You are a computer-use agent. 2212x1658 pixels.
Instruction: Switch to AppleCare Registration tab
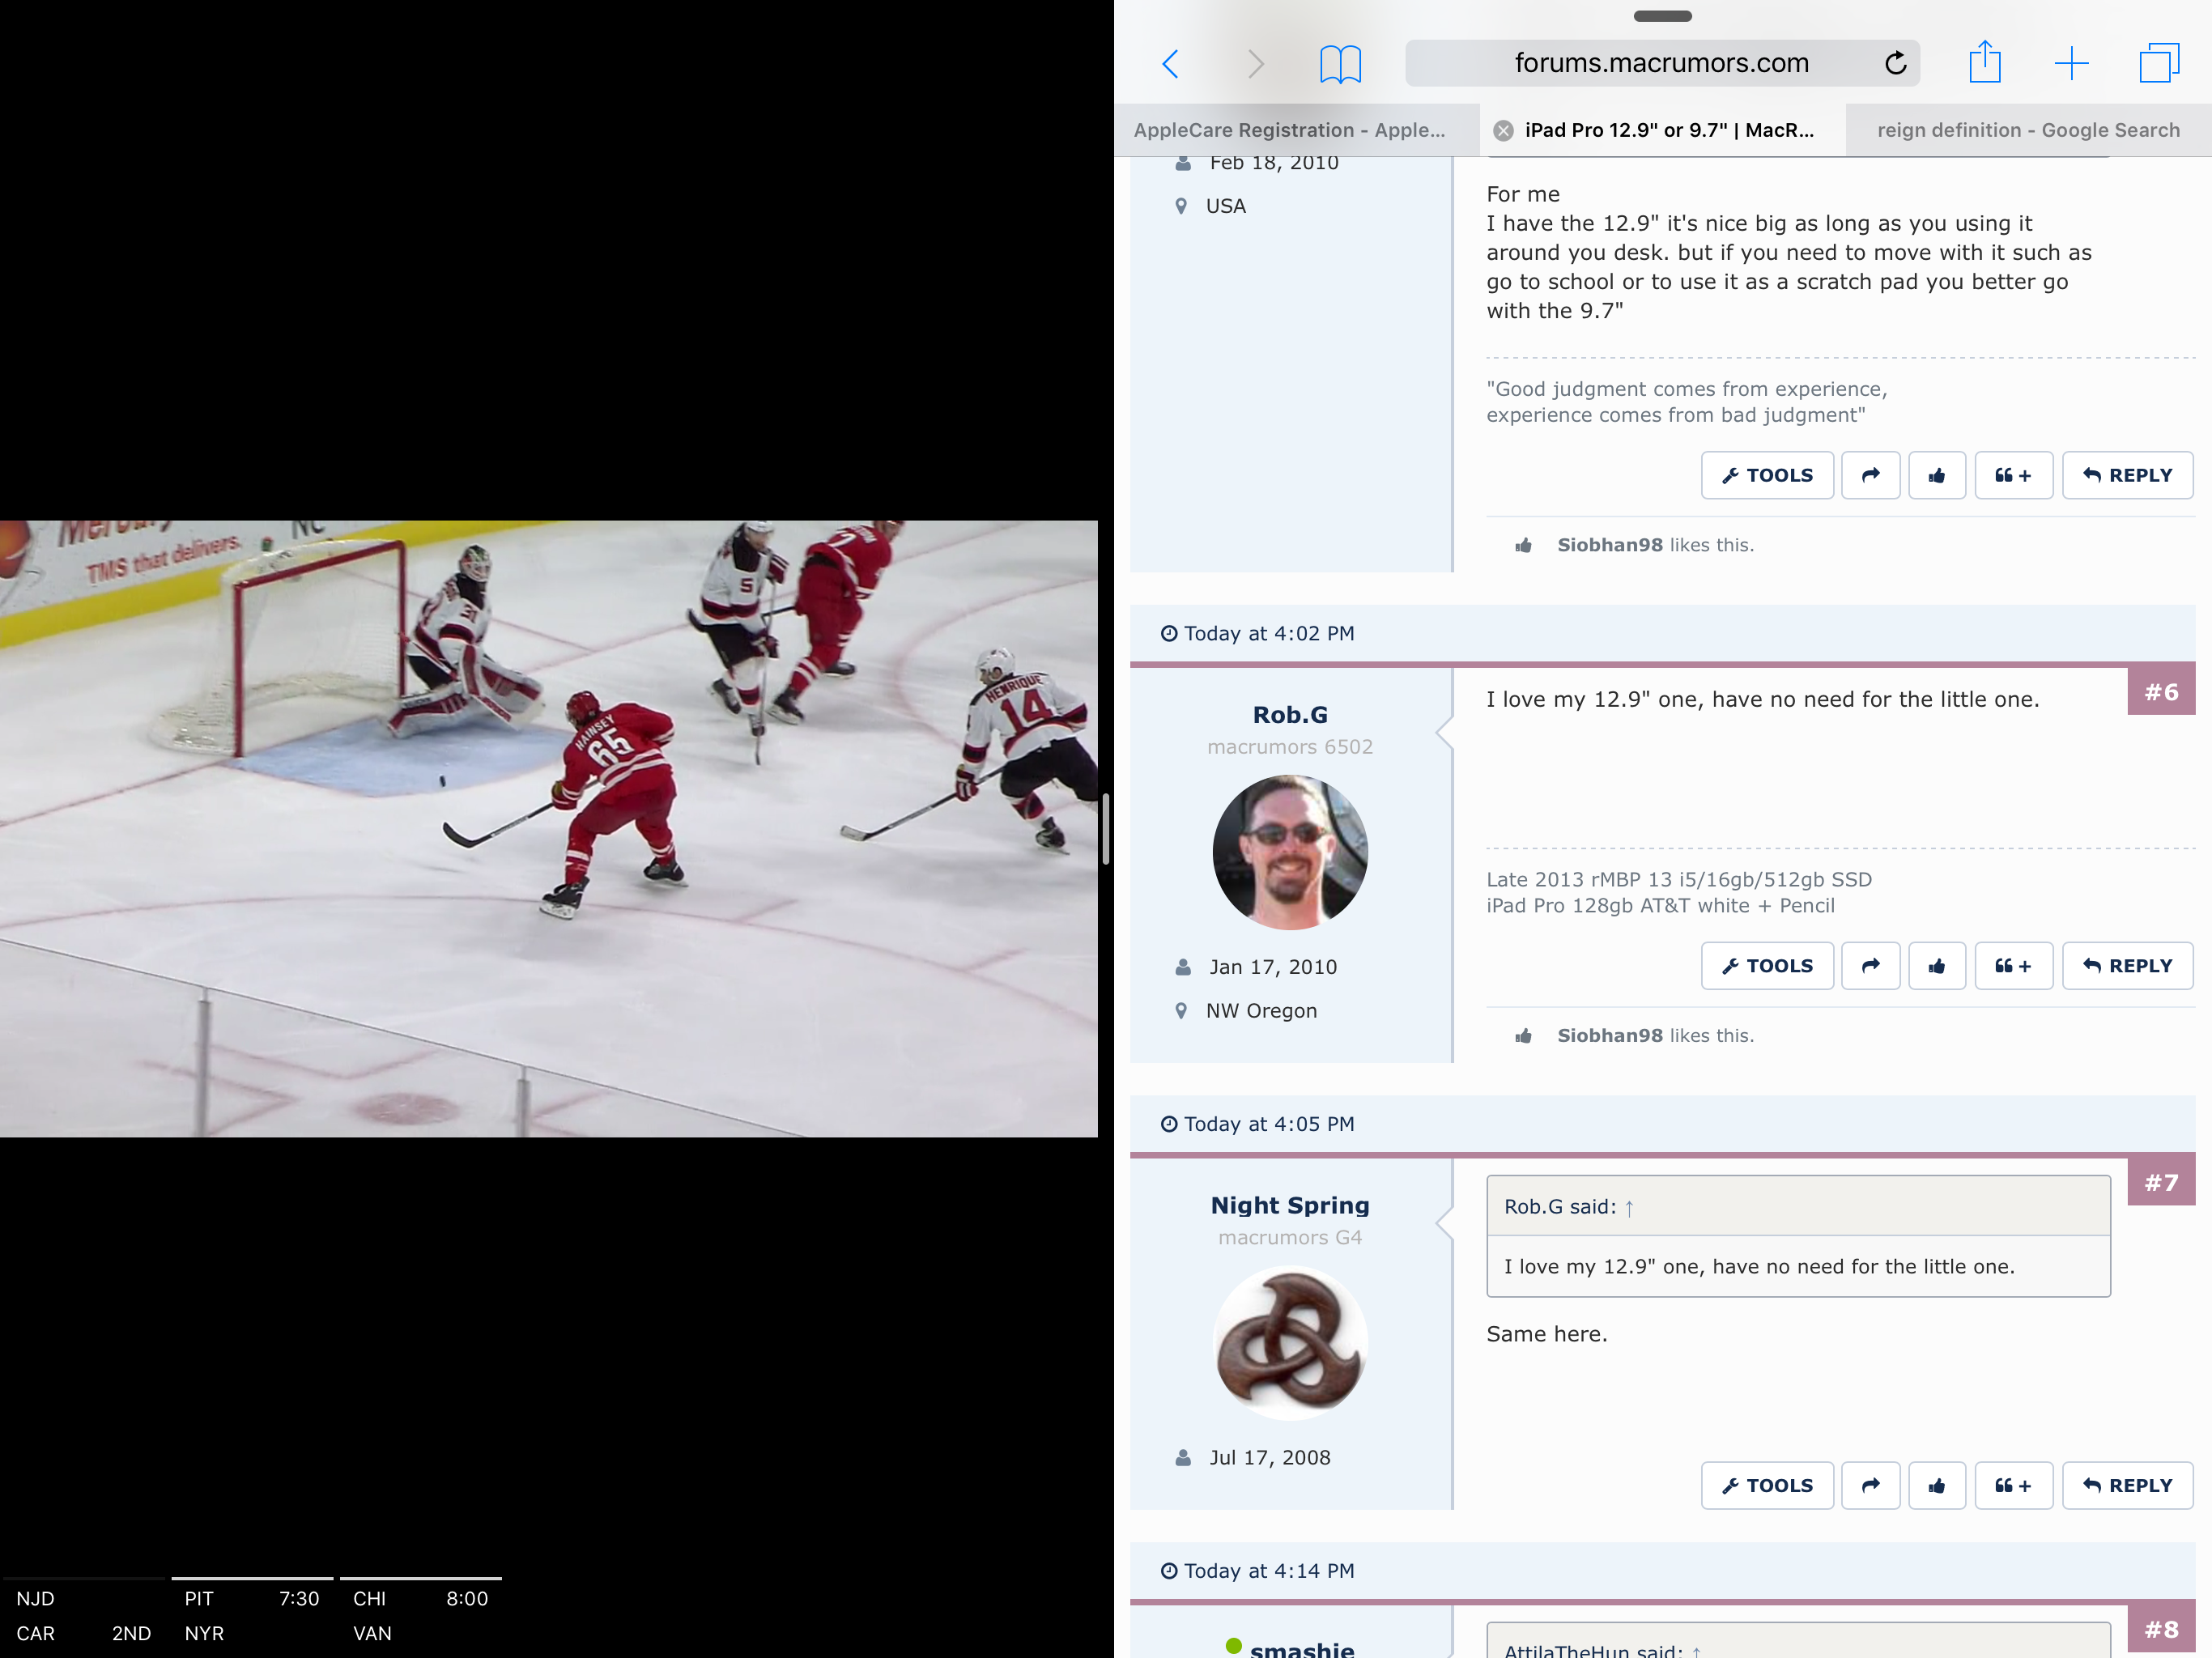(1296, 130)
